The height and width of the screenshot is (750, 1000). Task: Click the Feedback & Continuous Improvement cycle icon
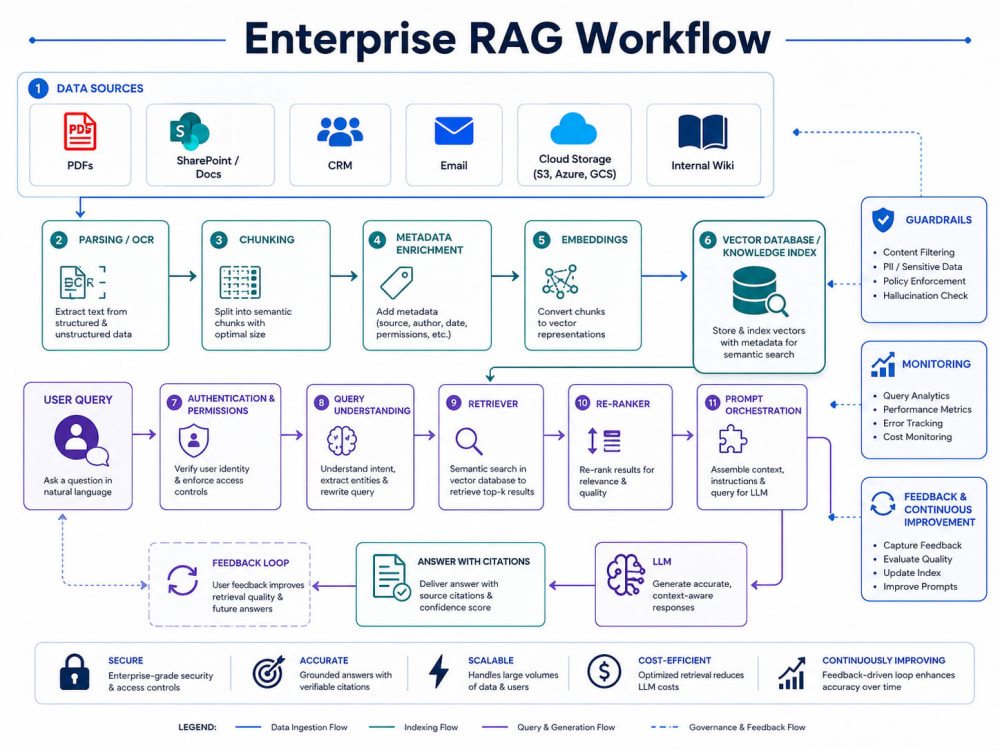883,503
